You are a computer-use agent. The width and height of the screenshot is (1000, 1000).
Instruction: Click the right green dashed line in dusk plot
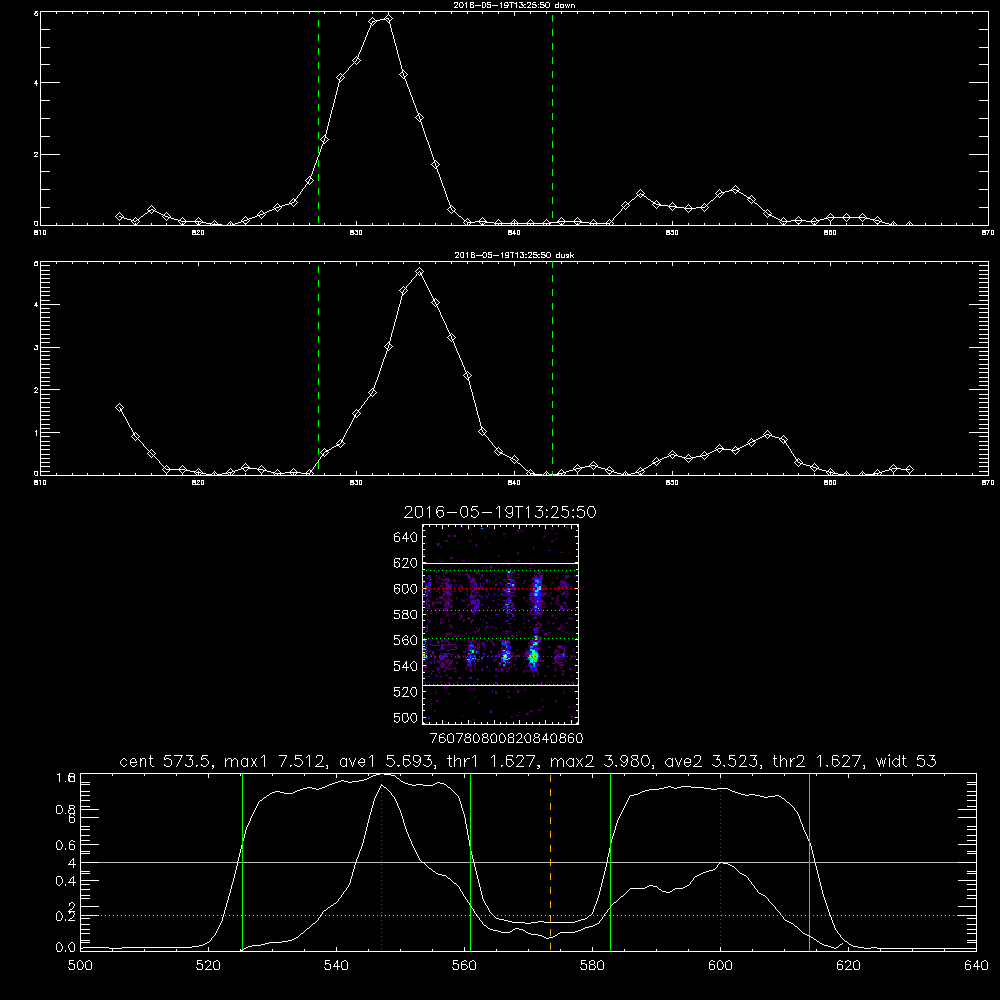(x=552, y=368)
